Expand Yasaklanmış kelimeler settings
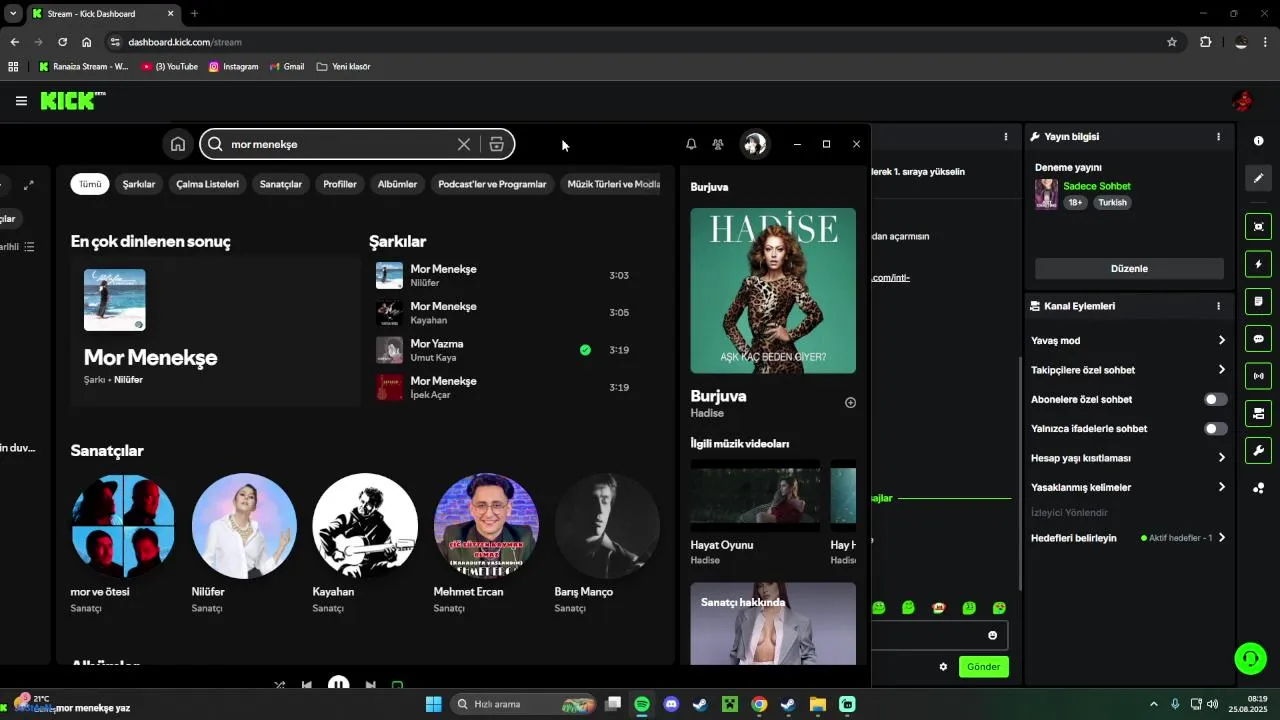The height and width of the screenshot is (720, 1280). click(1127, 488)
